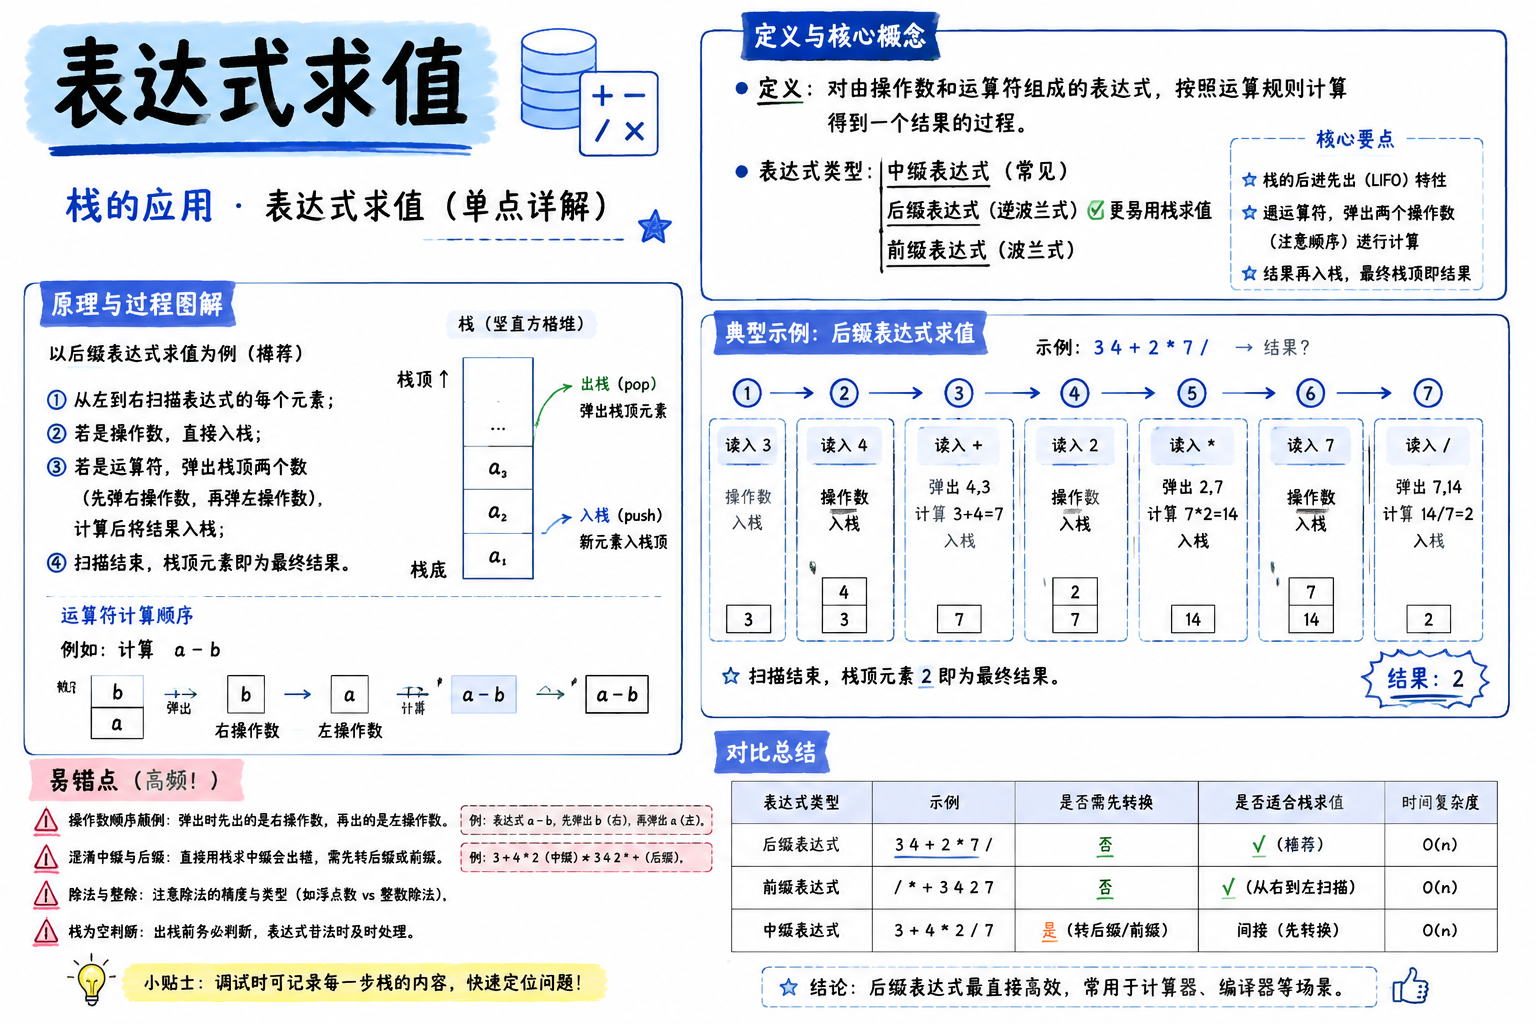Select the 典型示例：后缀表达式求值 heading
The width and height of the screenshot is (1536, 1024).
[850, 333]
